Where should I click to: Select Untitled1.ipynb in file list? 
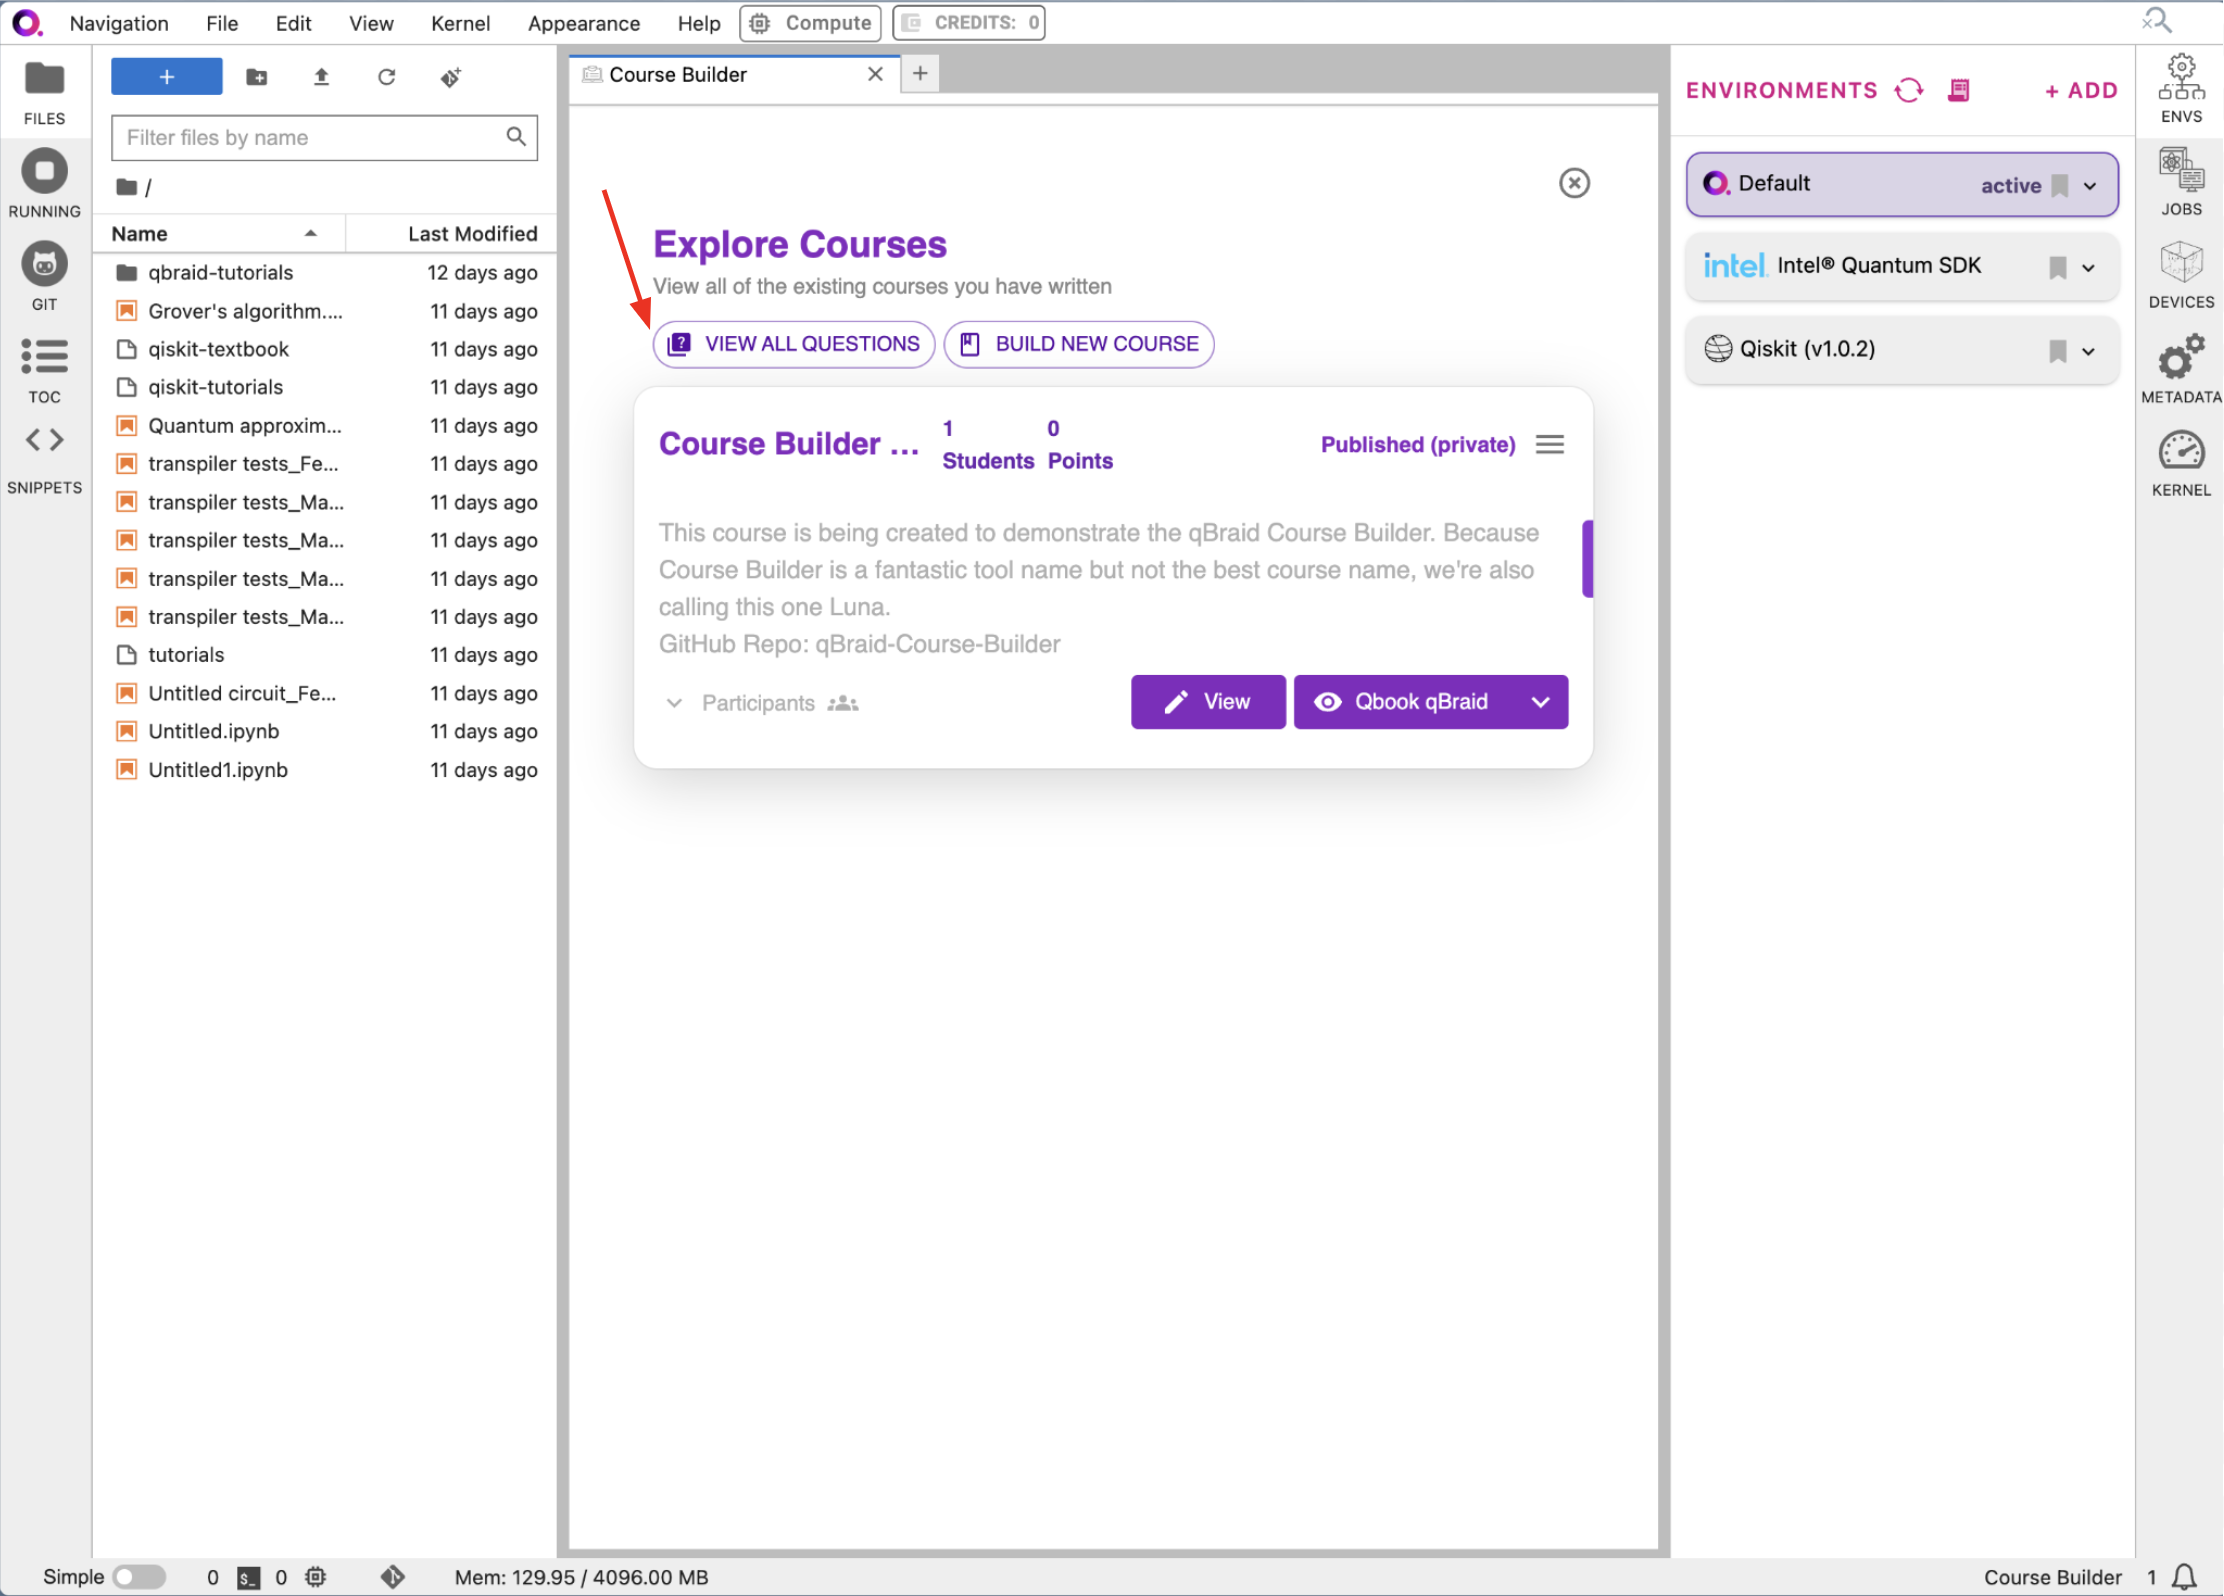(x=326, y=770)
